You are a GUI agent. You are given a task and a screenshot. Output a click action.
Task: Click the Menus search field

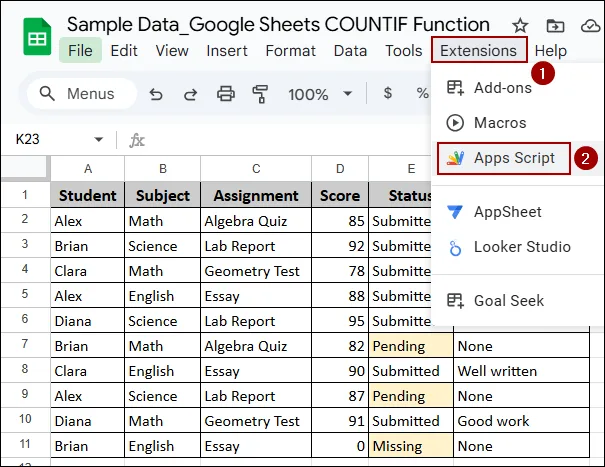click(82, 94)
